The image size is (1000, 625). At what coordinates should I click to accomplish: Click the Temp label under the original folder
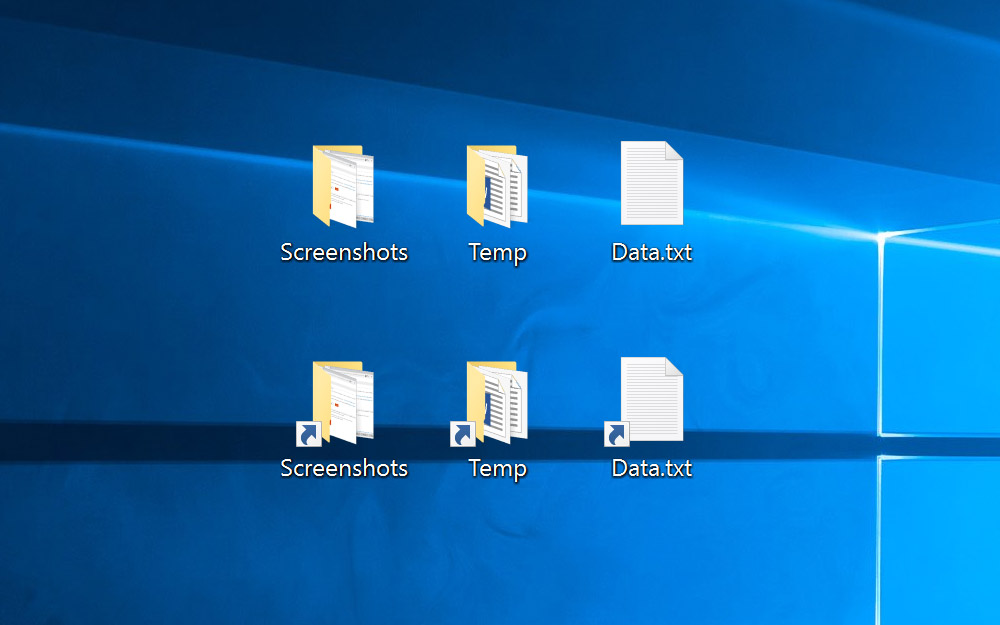(497, 253)
